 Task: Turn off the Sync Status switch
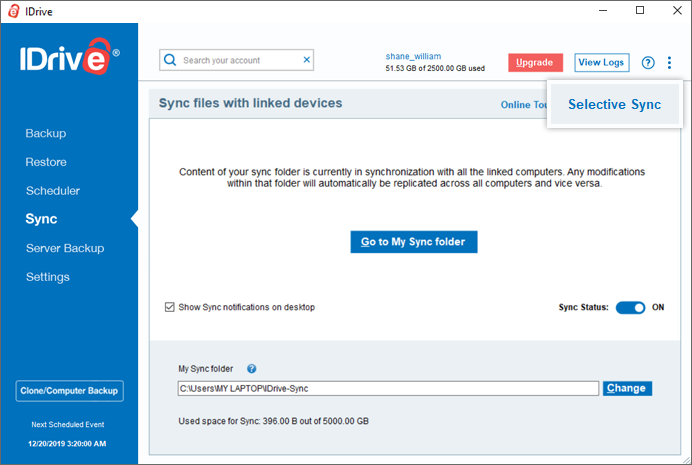[630, 308]
